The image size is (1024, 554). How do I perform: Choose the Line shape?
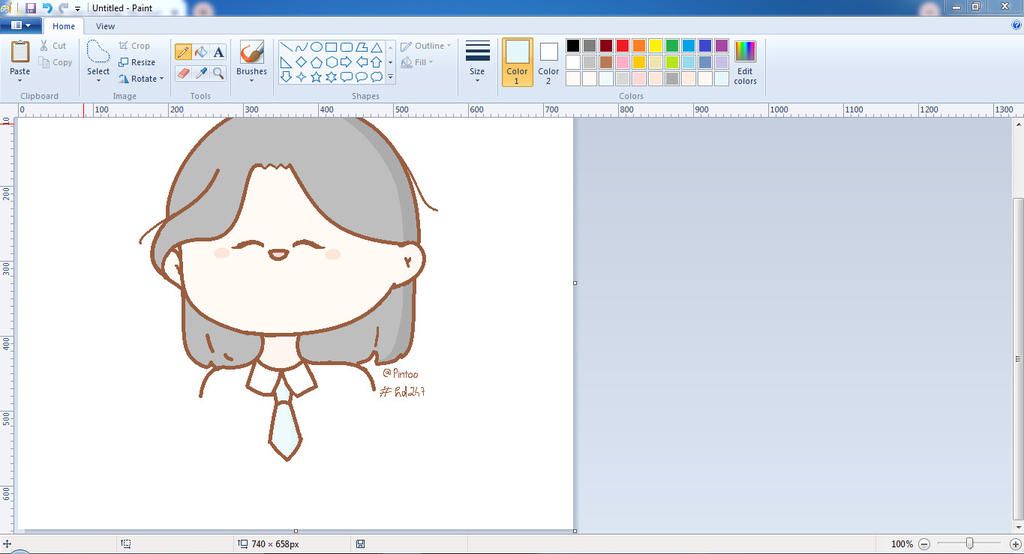(x=286, y=47)
